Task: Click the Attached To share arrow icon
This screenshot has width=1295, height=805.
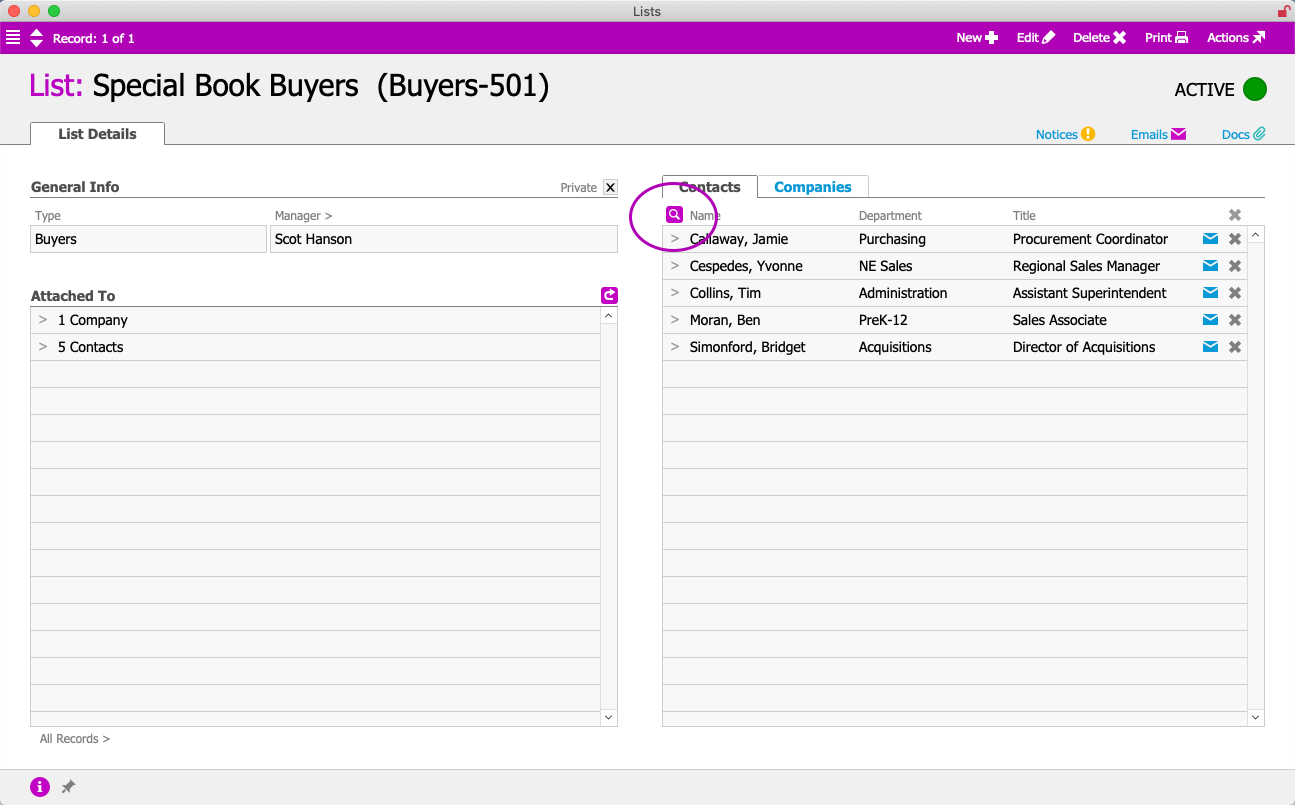Action: coord(609,295)
